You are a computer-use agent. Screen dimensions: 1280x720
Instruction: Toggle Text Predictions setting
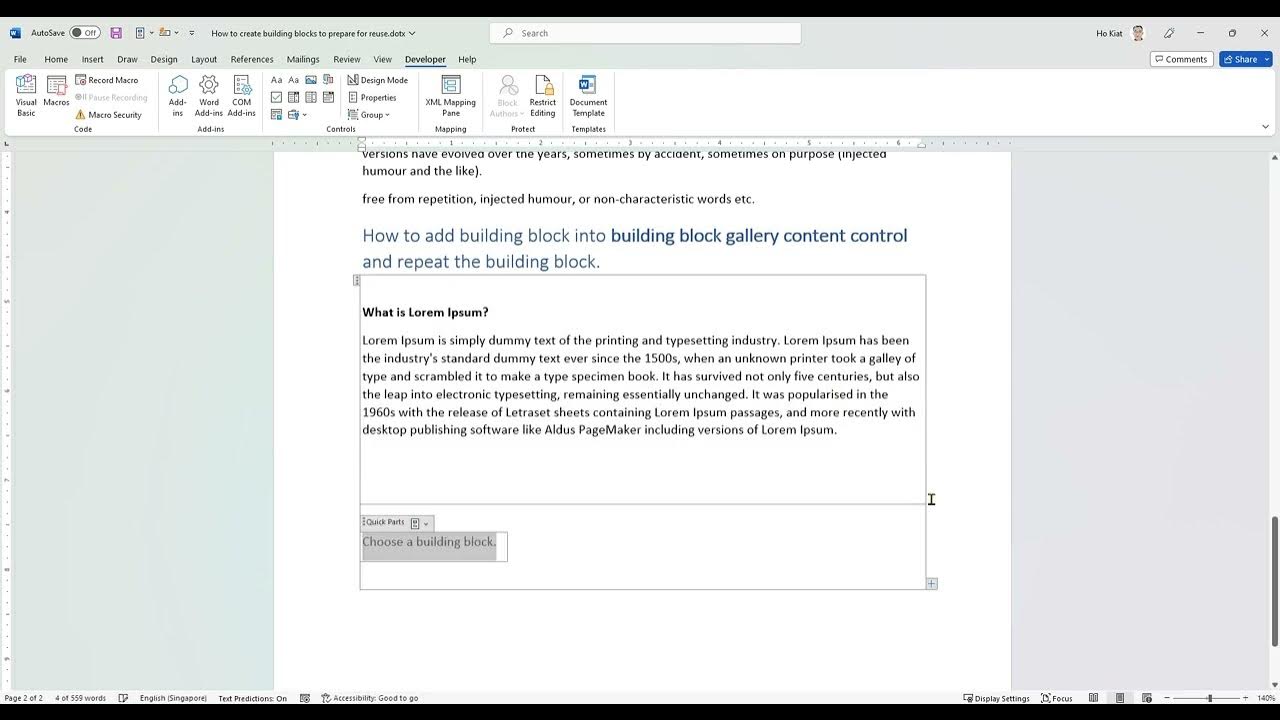(x=252, y=698)
